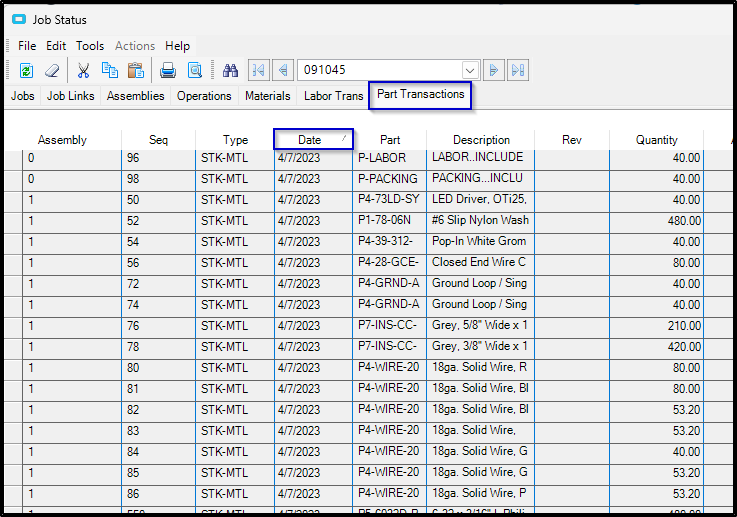
Task: Click the 18ga. Solid Wire, P description
Action: click(481, 494)
